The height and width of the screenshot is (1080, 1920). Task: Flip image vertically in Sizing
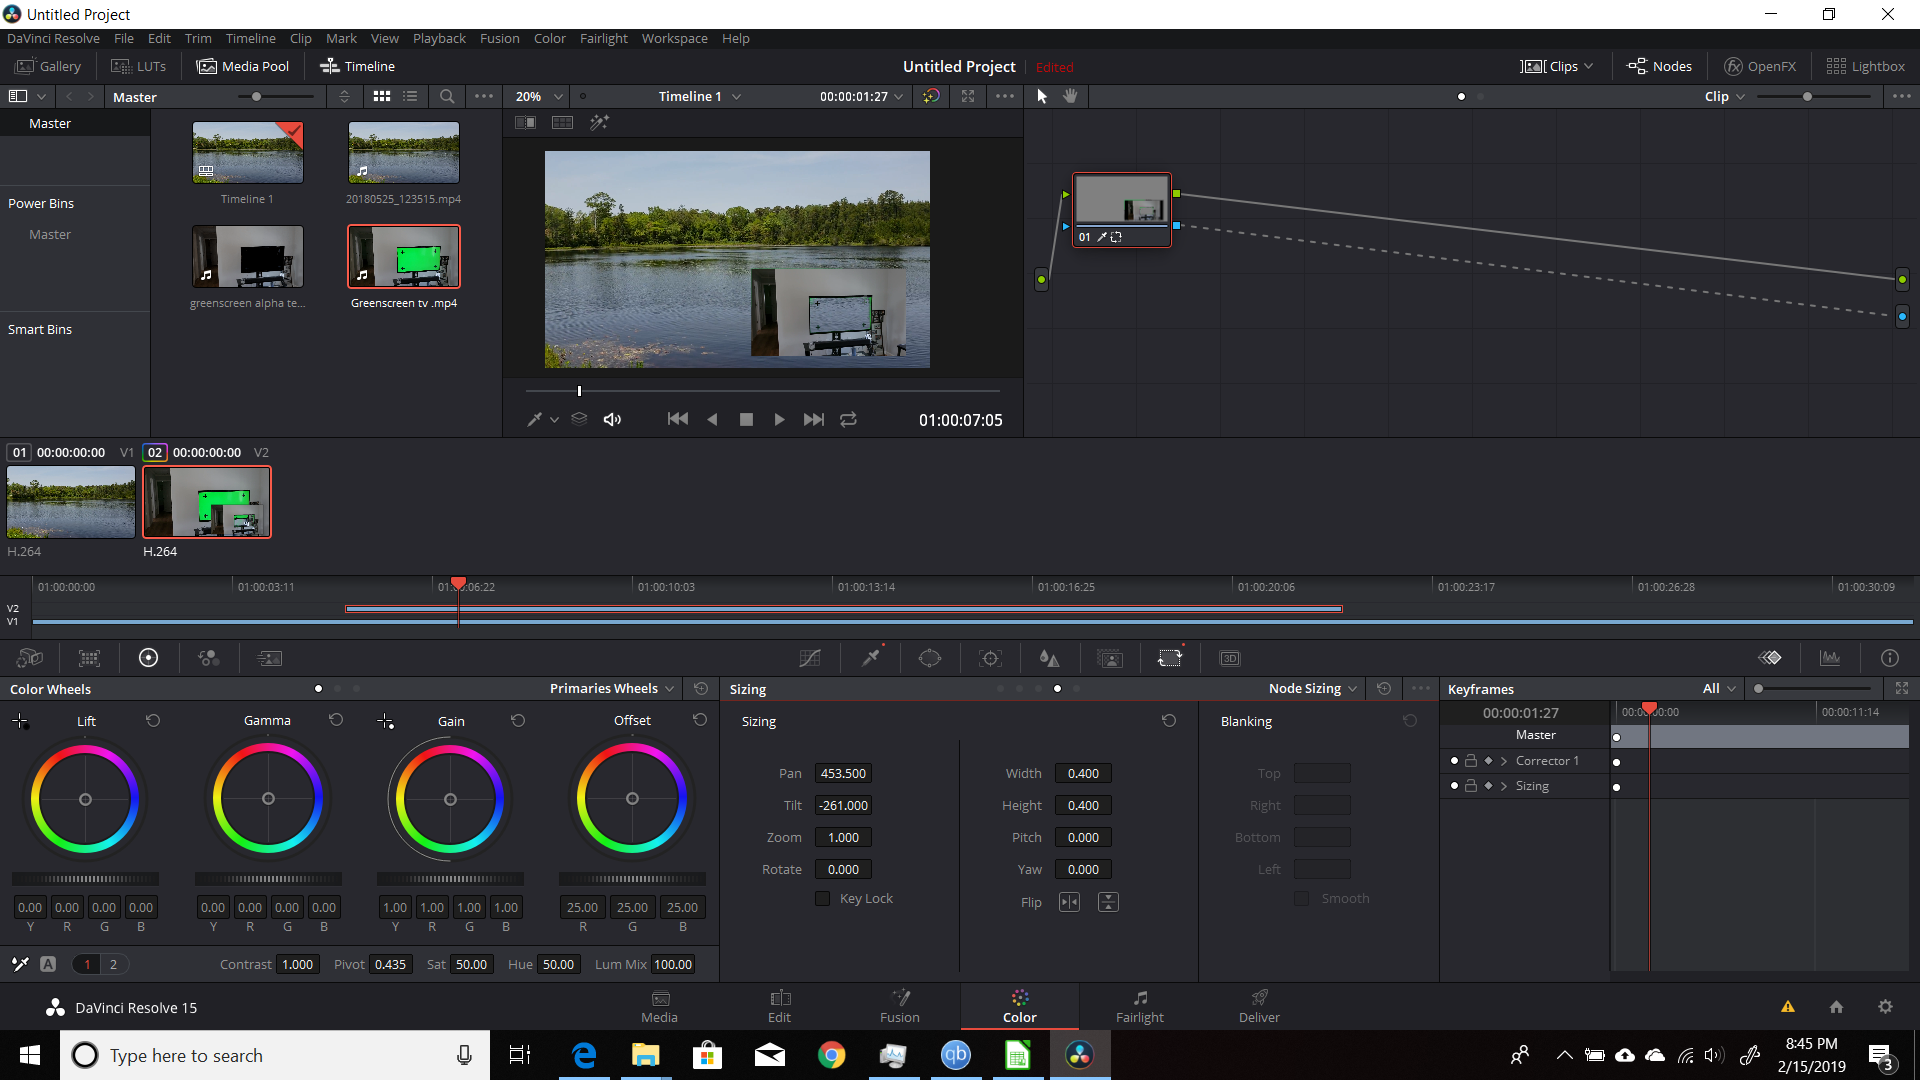1108,902
